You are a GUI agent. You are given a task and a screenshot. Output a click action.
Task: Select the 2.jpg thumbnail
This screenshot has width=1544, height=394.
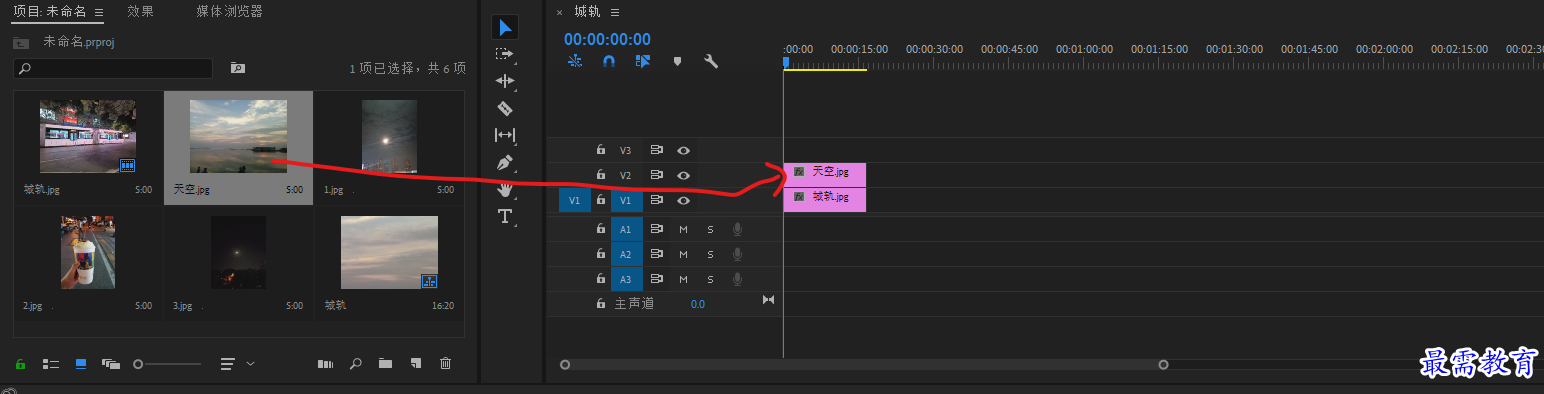(87, 252)
